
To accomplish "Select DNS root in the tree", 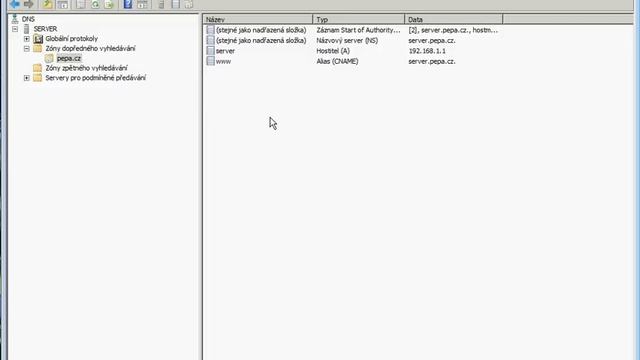I will click(28, 19).
